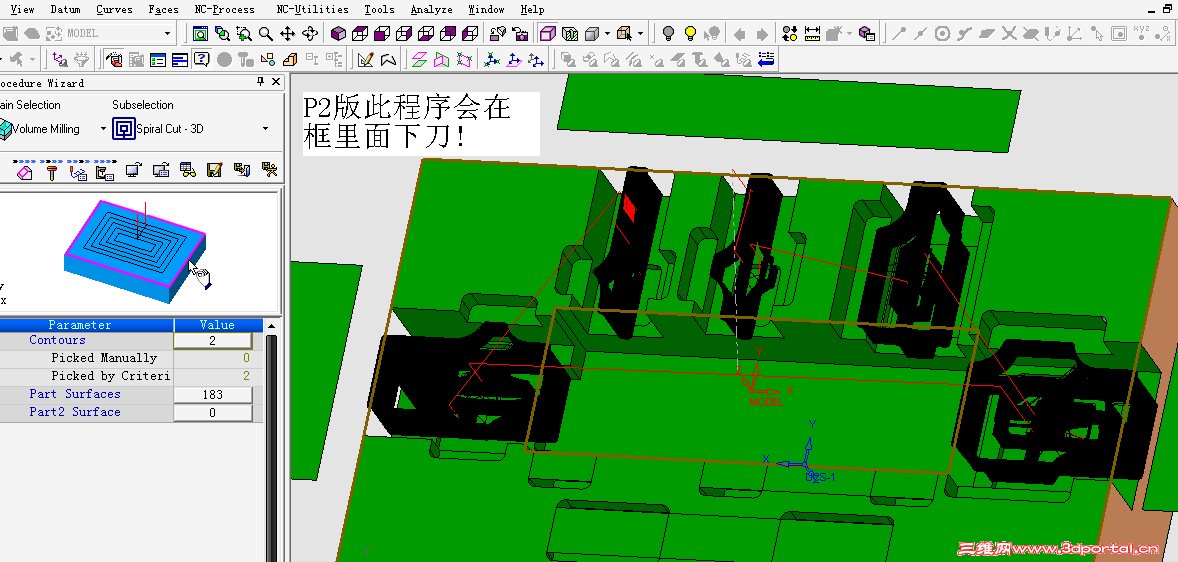The height and width of the screenshot is (562, 1178).
Task: Click the Contours value 2 field
Action: click(213, 340)
